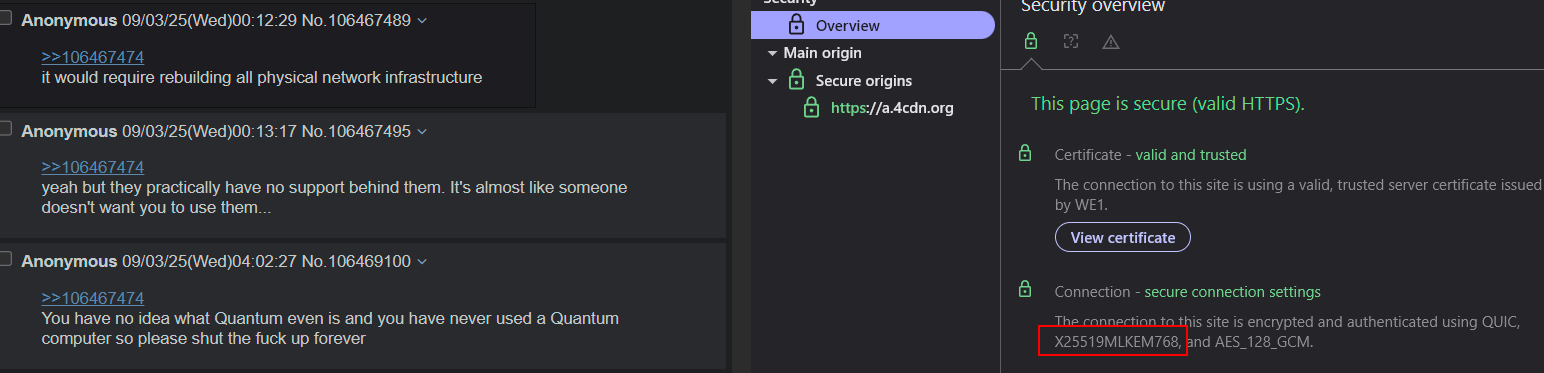Collapse the Secure origins section

tap(772, 81)
